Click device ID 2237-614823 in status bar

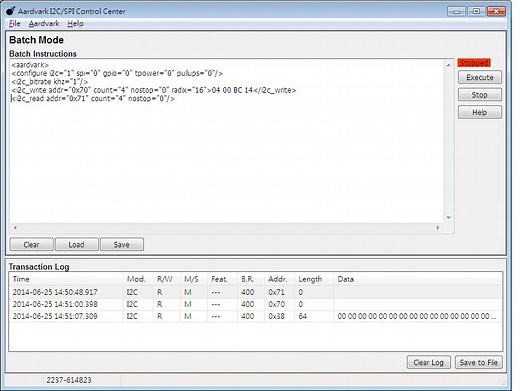(69, 380)
